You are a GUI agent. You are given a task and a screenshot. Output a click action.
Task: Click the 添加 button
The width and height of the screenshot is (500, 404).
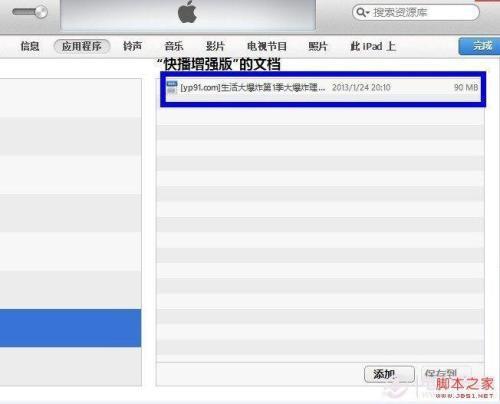tap(389, 374)
